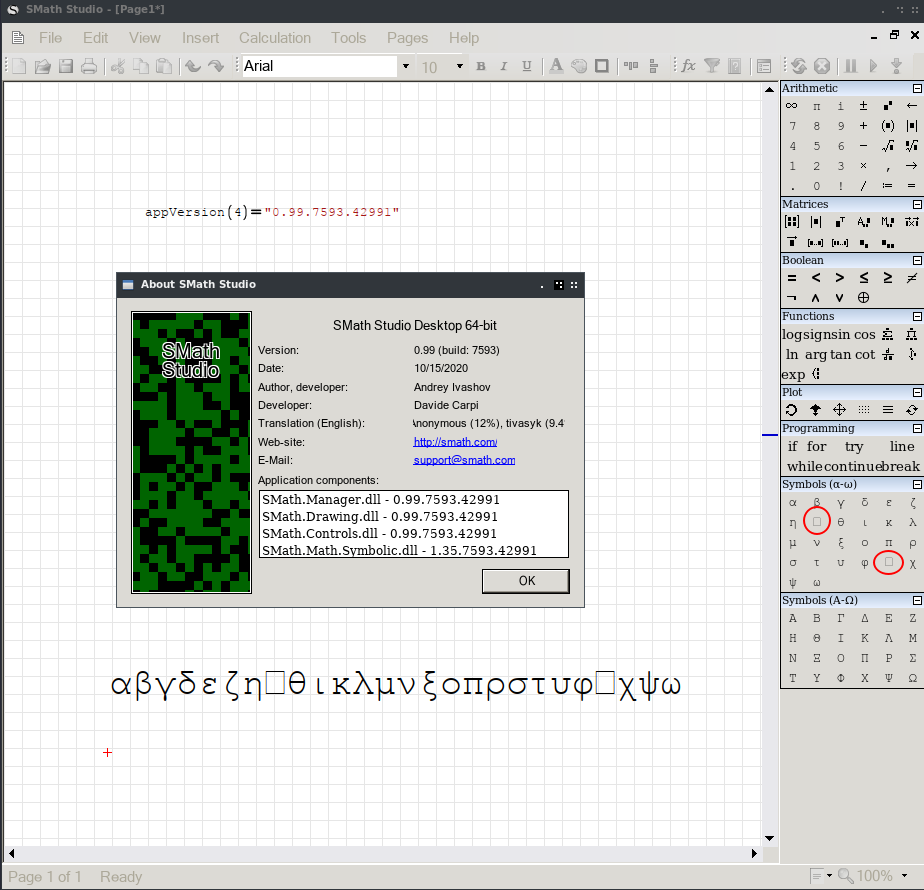This screenshot has height=890, width=924.
Task: Open the Calculation menu
Action: click(x=274, y=38)
